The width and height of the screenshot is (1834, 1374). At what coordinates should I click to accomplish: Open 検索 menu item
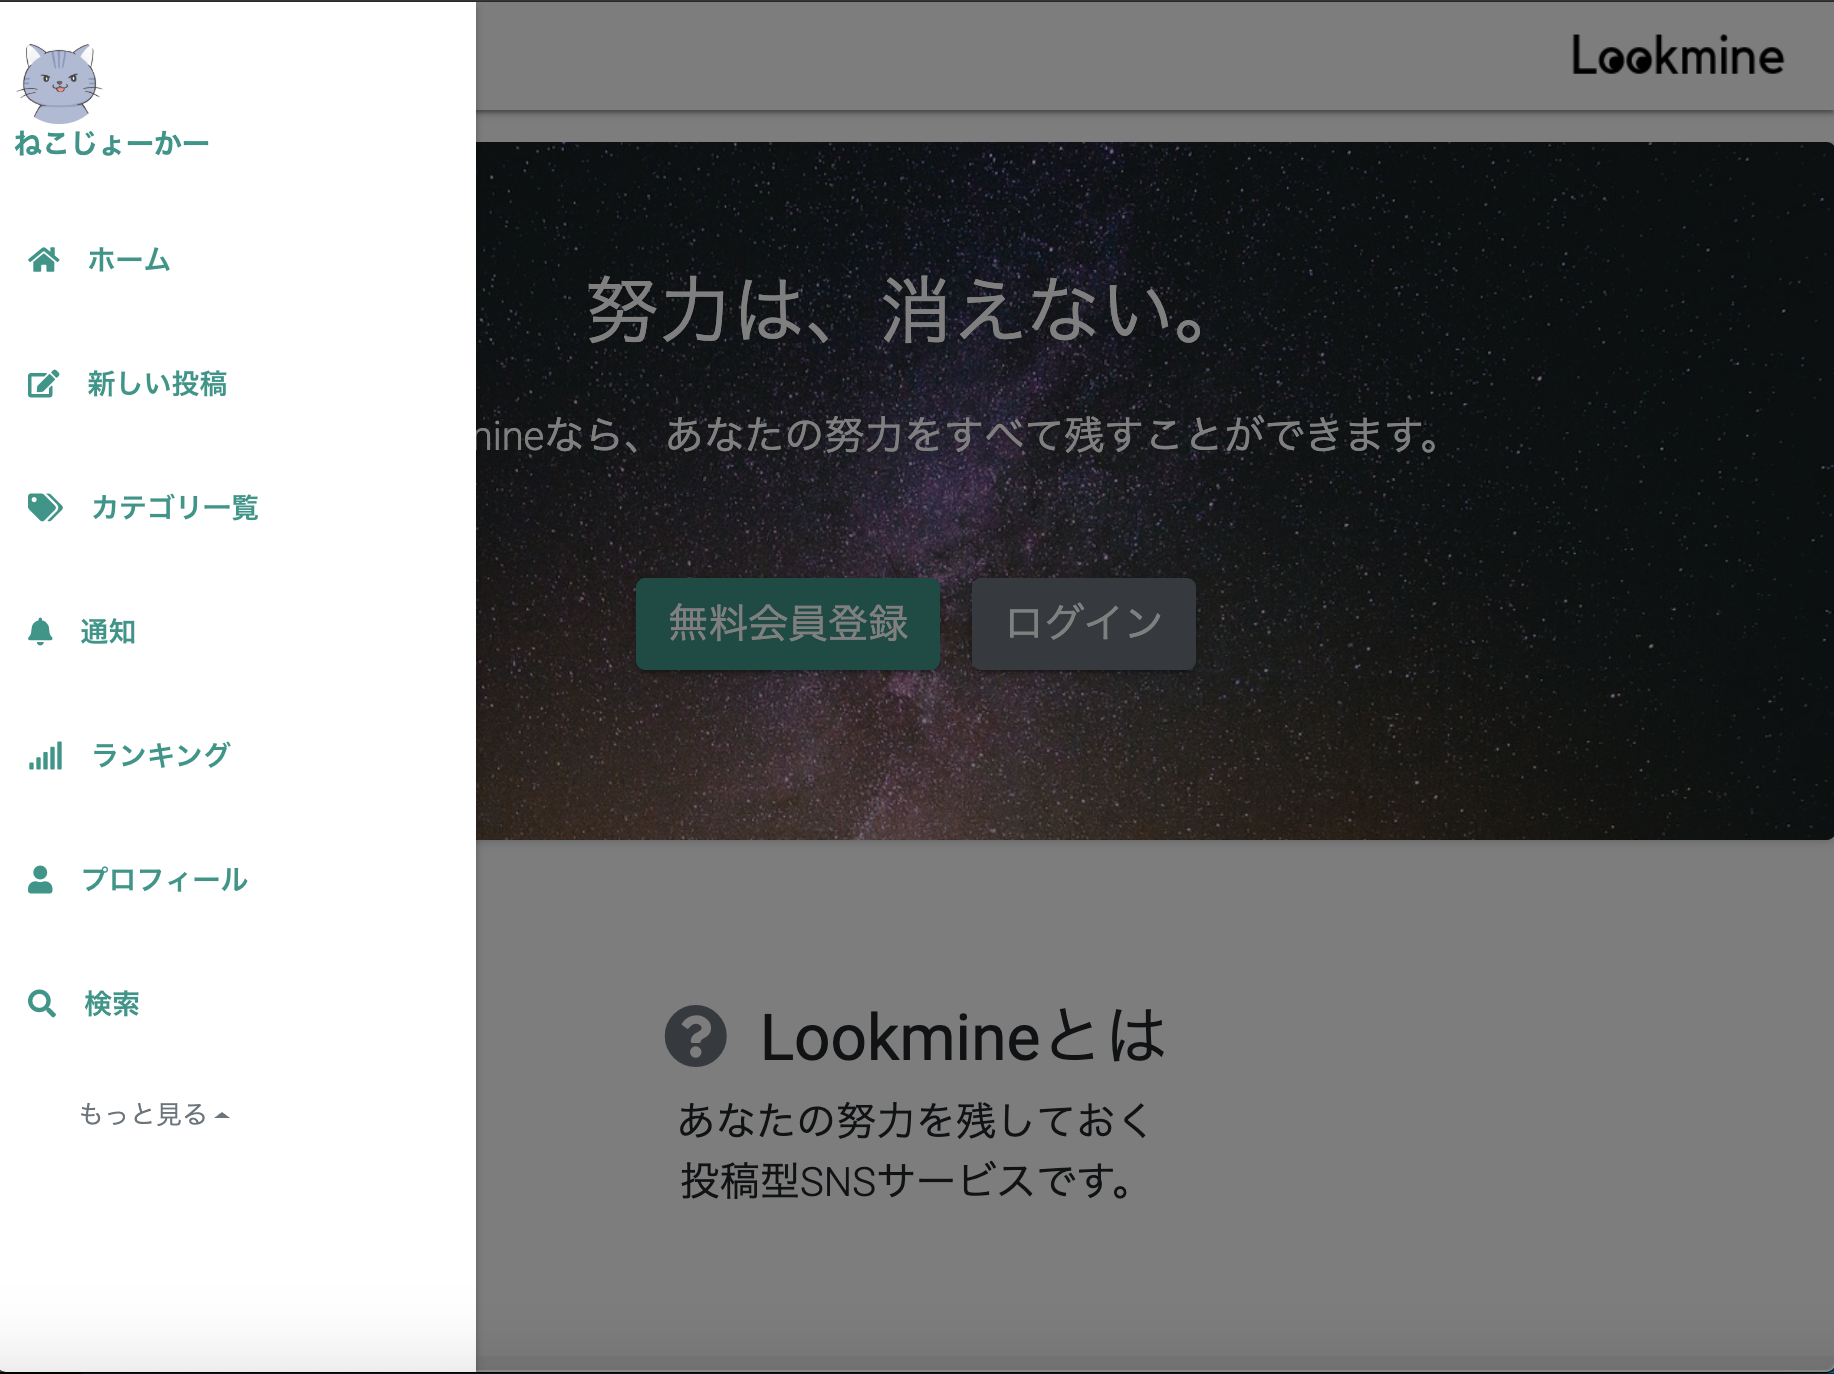pyautogui.click(x=112, y=1004)
